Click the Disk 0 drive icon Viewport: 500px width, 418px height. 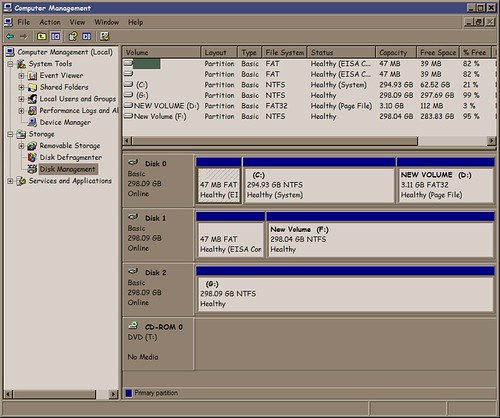tap(133, 162)
